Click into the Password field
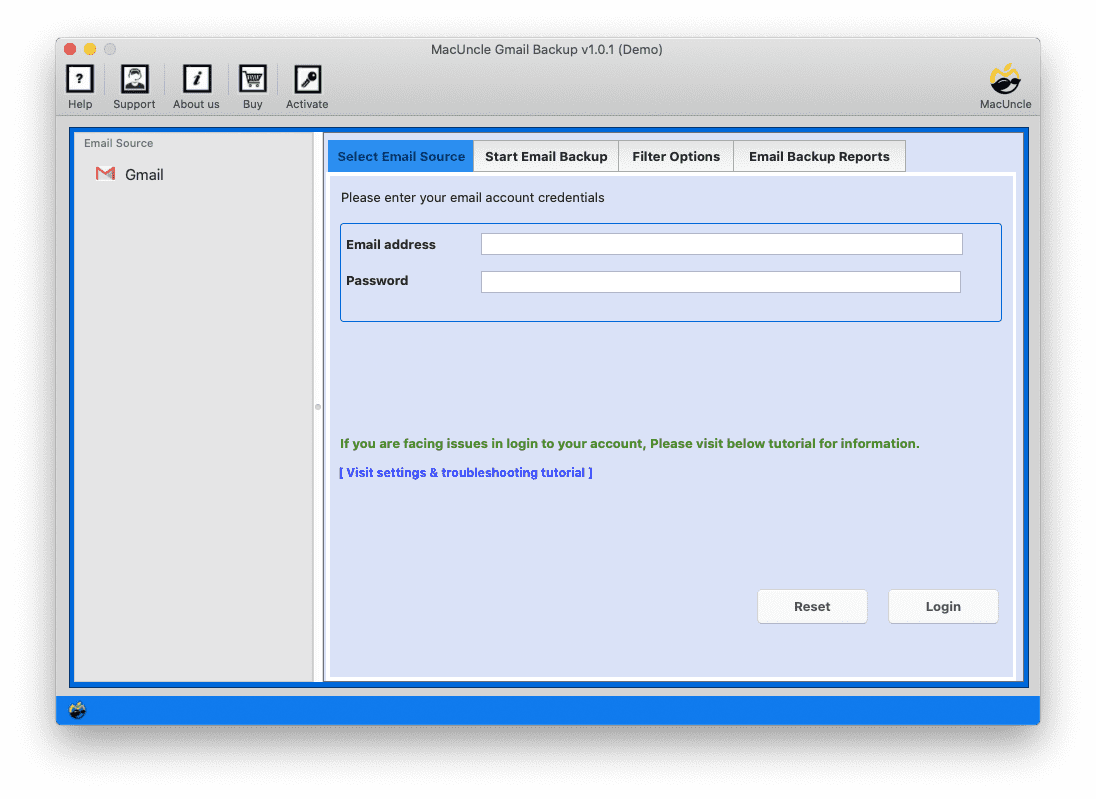1096x799 pixels. [x=720, y=282]
